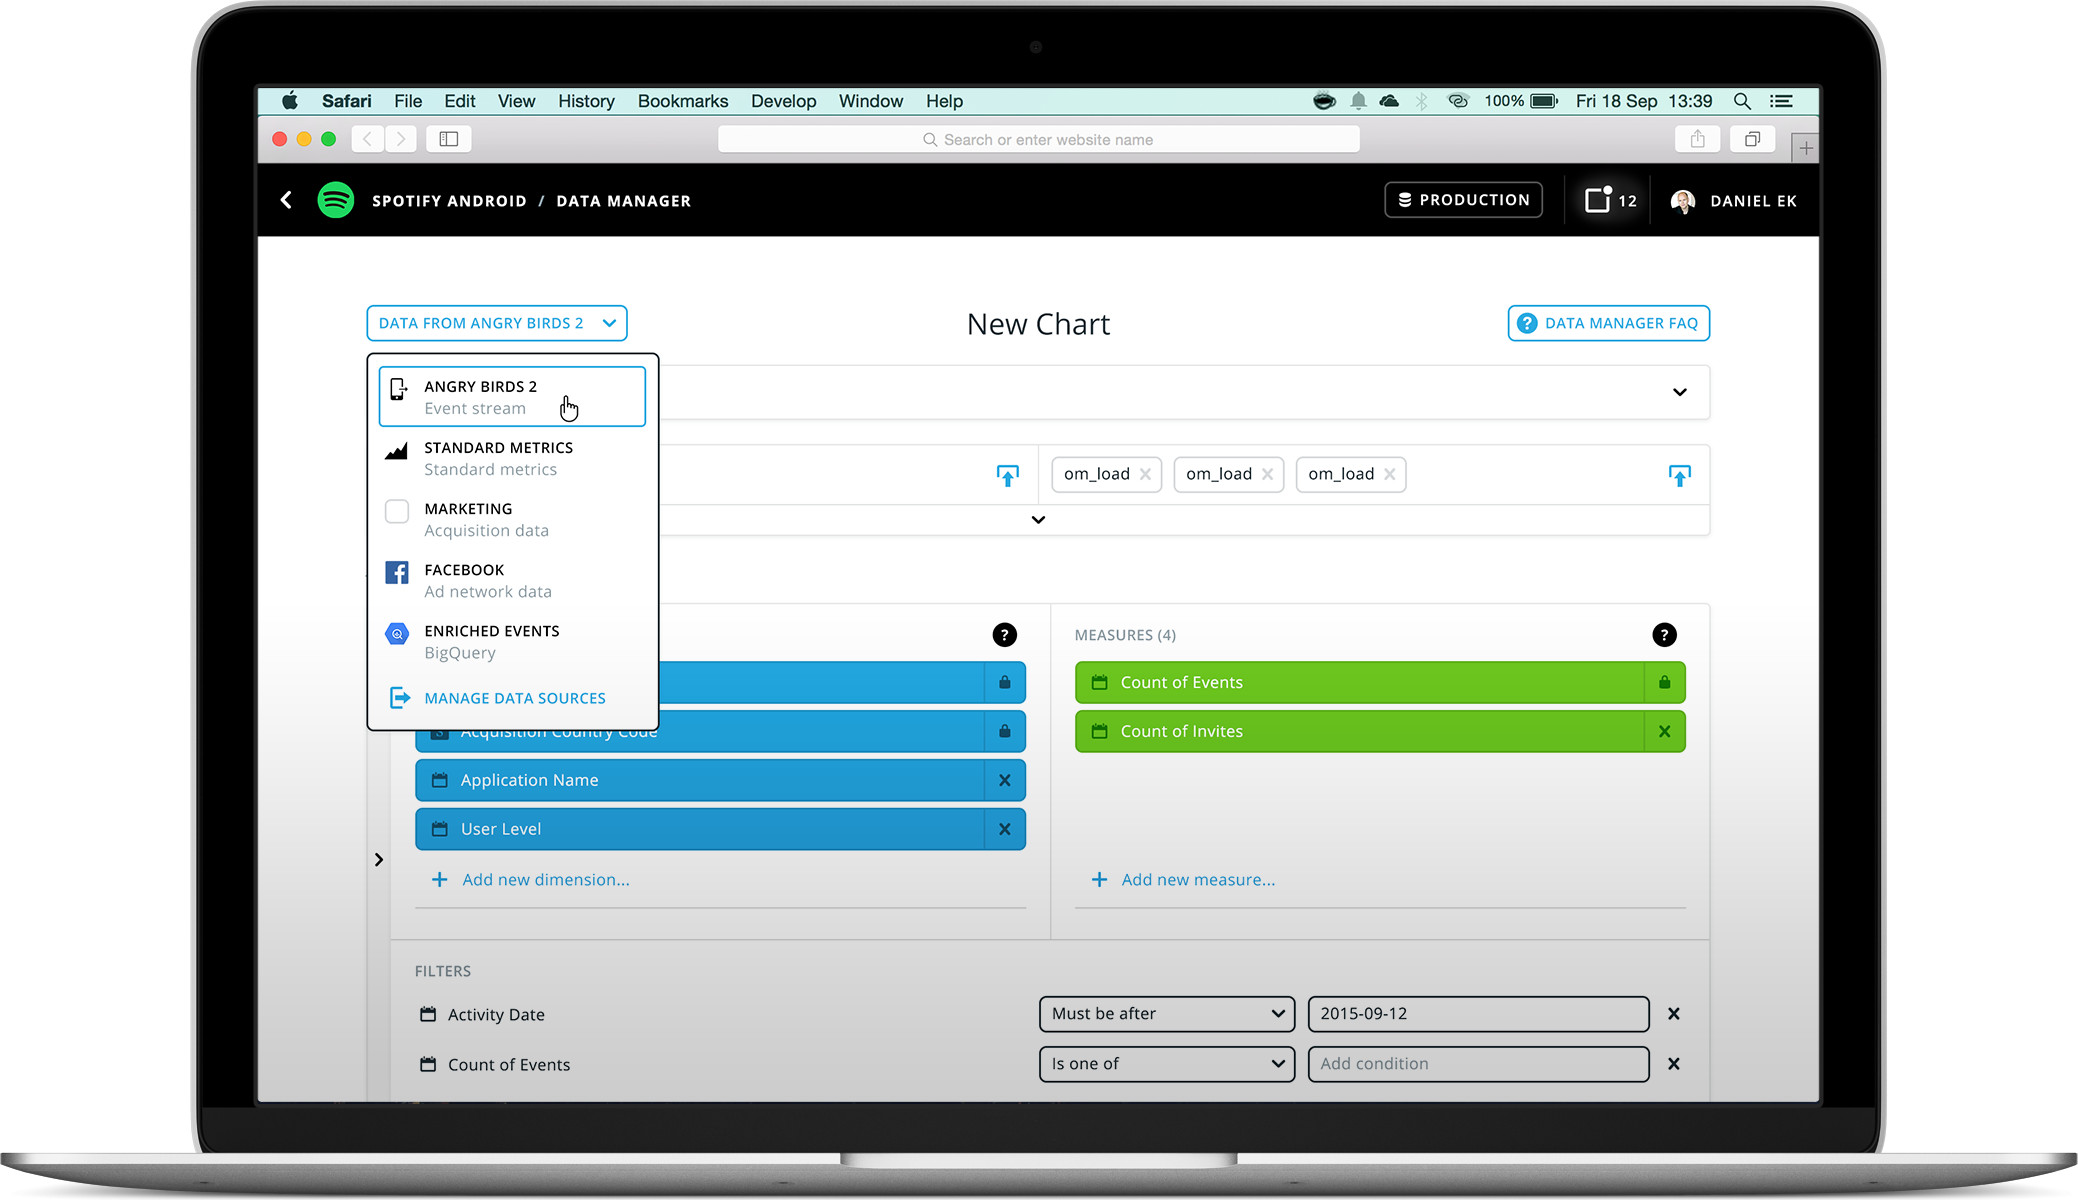Open the dimensions help question mark
Viewport: 2078px width, 1200px height.
point(1004,635)
